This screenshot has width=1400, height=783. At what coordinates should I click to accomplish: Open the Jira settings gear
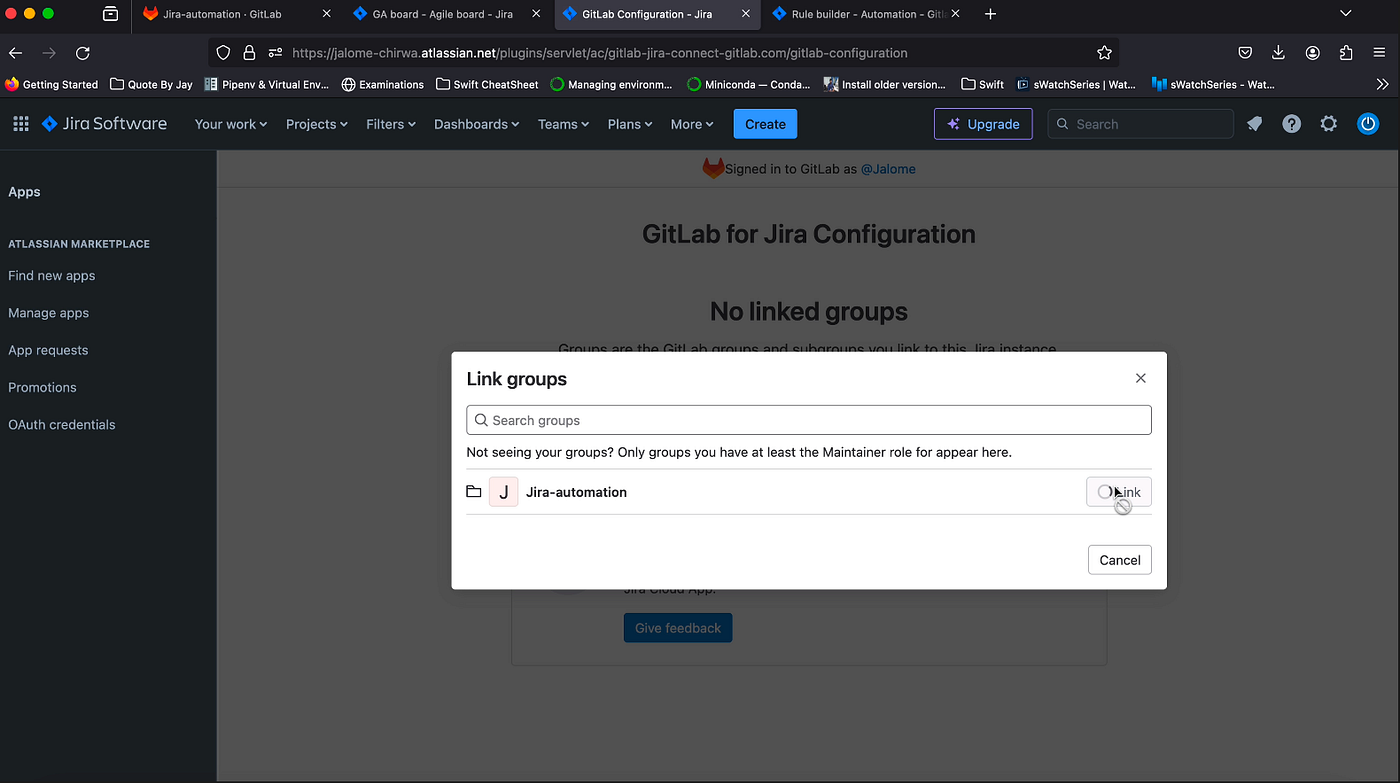pos(1328,124)
